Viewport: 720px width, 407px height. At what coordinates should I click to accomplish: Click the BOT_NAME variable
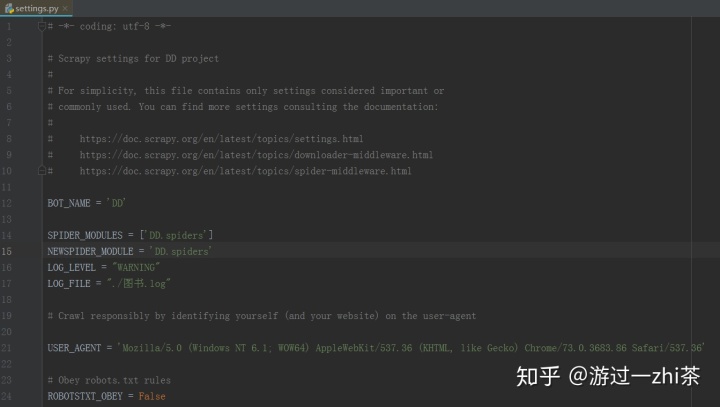click(x=69, y=203)
